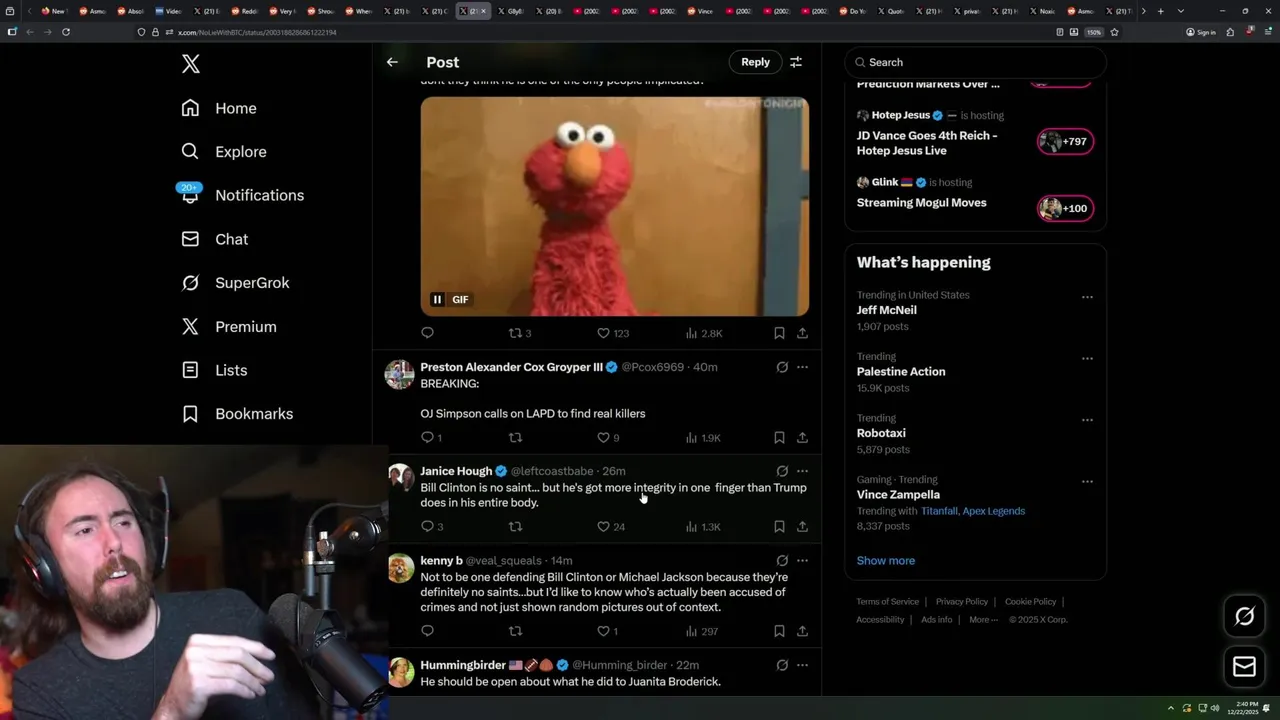The image size is (1280, 720).
Task: Bookmark the Elmo GIF post
Action: point(779,333)
